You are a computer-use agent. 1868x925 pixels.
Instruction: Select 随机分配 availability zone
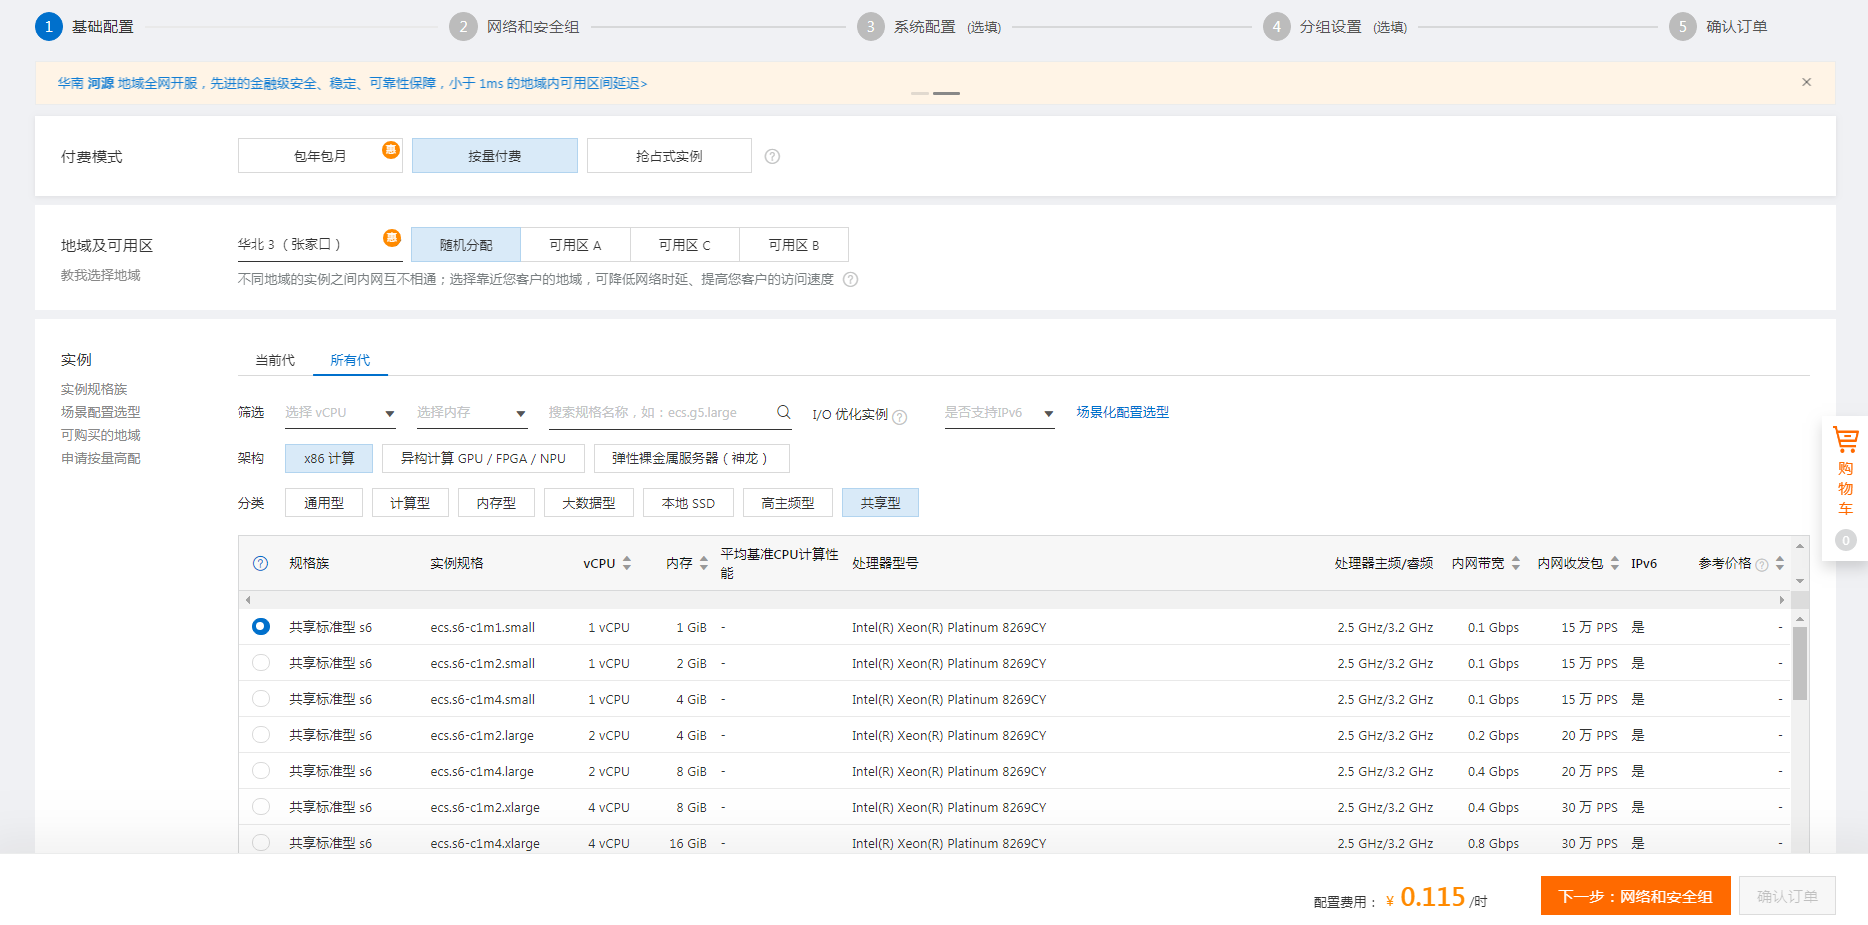pos(466,245)
